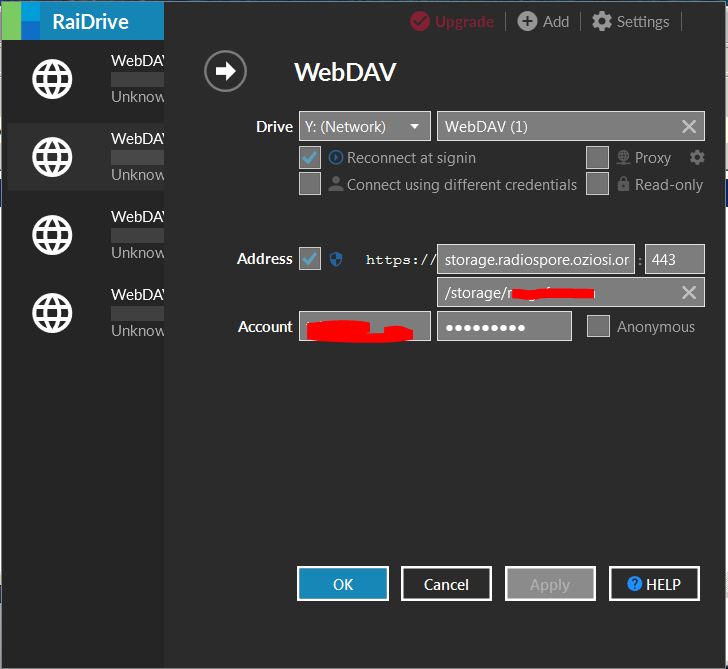Click the Settings label in the top bar
The height and width of the screenshot is (669, 728).
click(643, 22)
